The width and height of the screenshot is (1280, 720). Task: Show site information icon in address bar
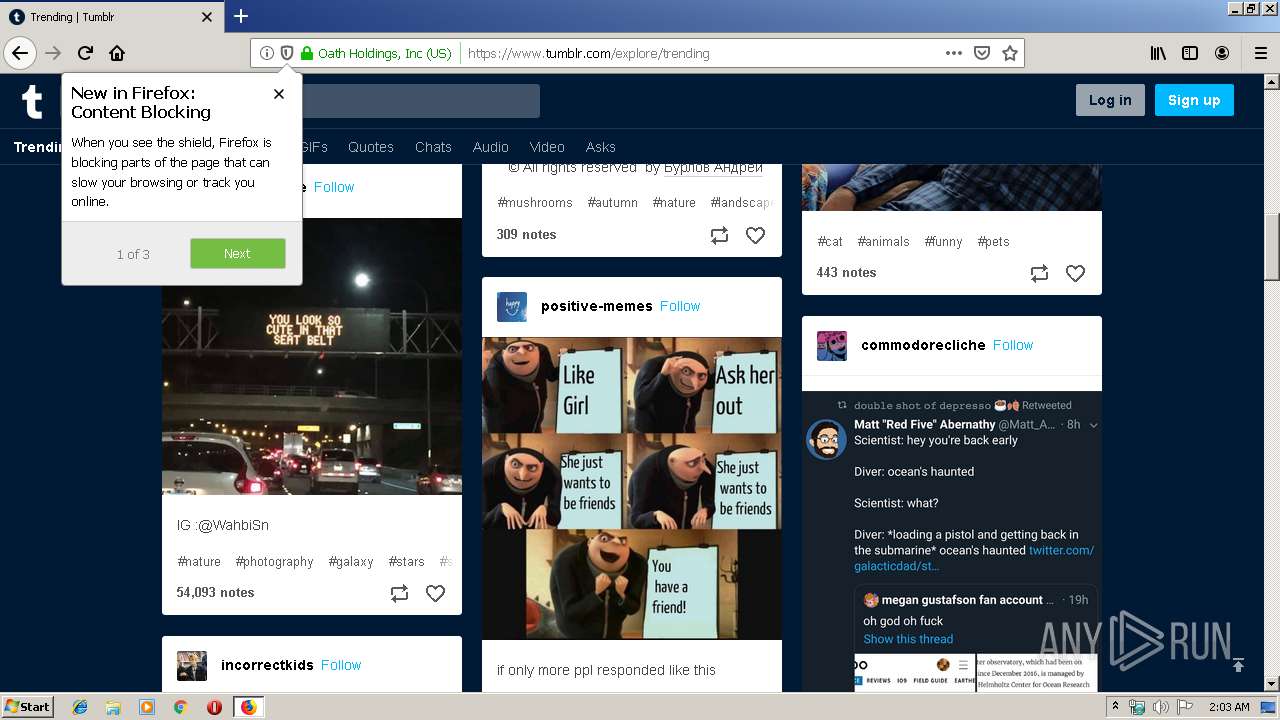pyautogui.click(x=267, y=53)
